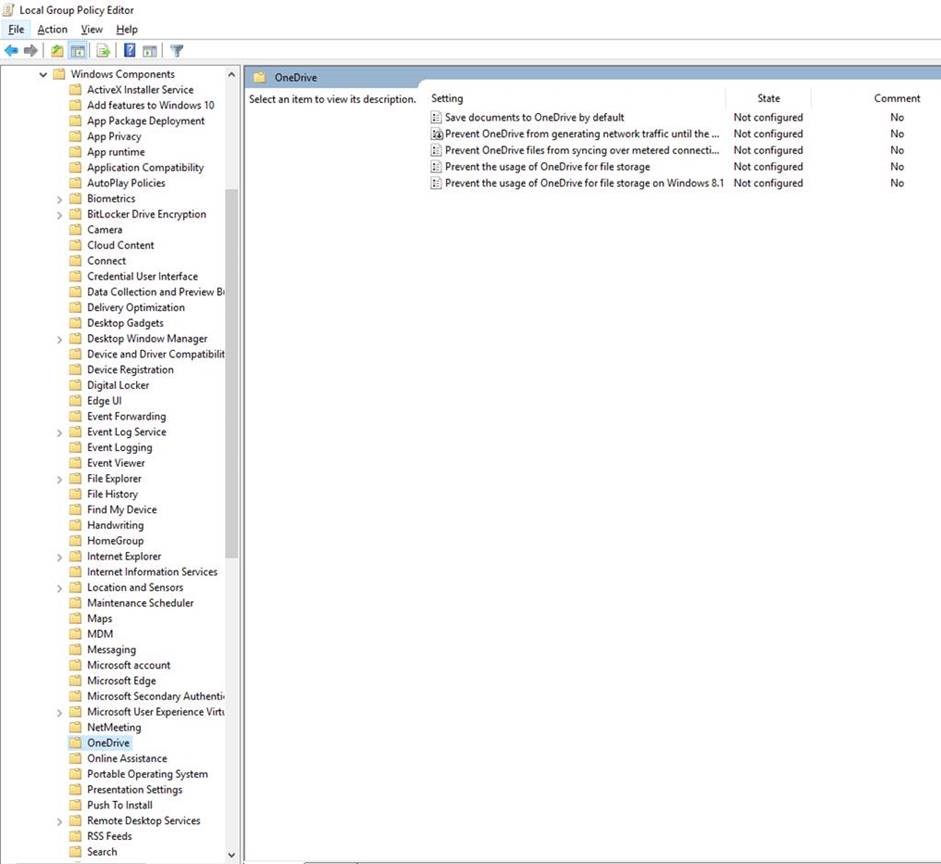Expand BitLocker Drive Encryption

click(x=59, y=215)
